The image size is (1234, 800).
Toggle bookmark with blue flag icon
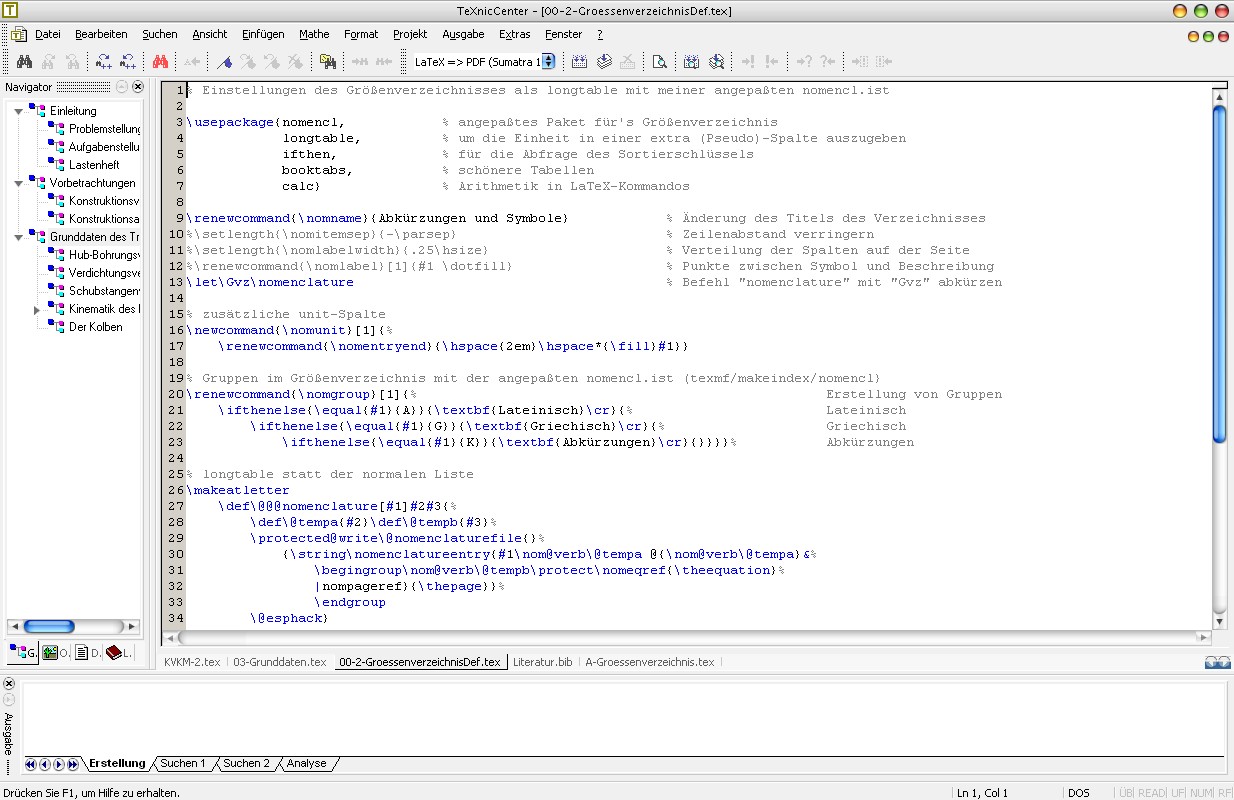(225, 62)
